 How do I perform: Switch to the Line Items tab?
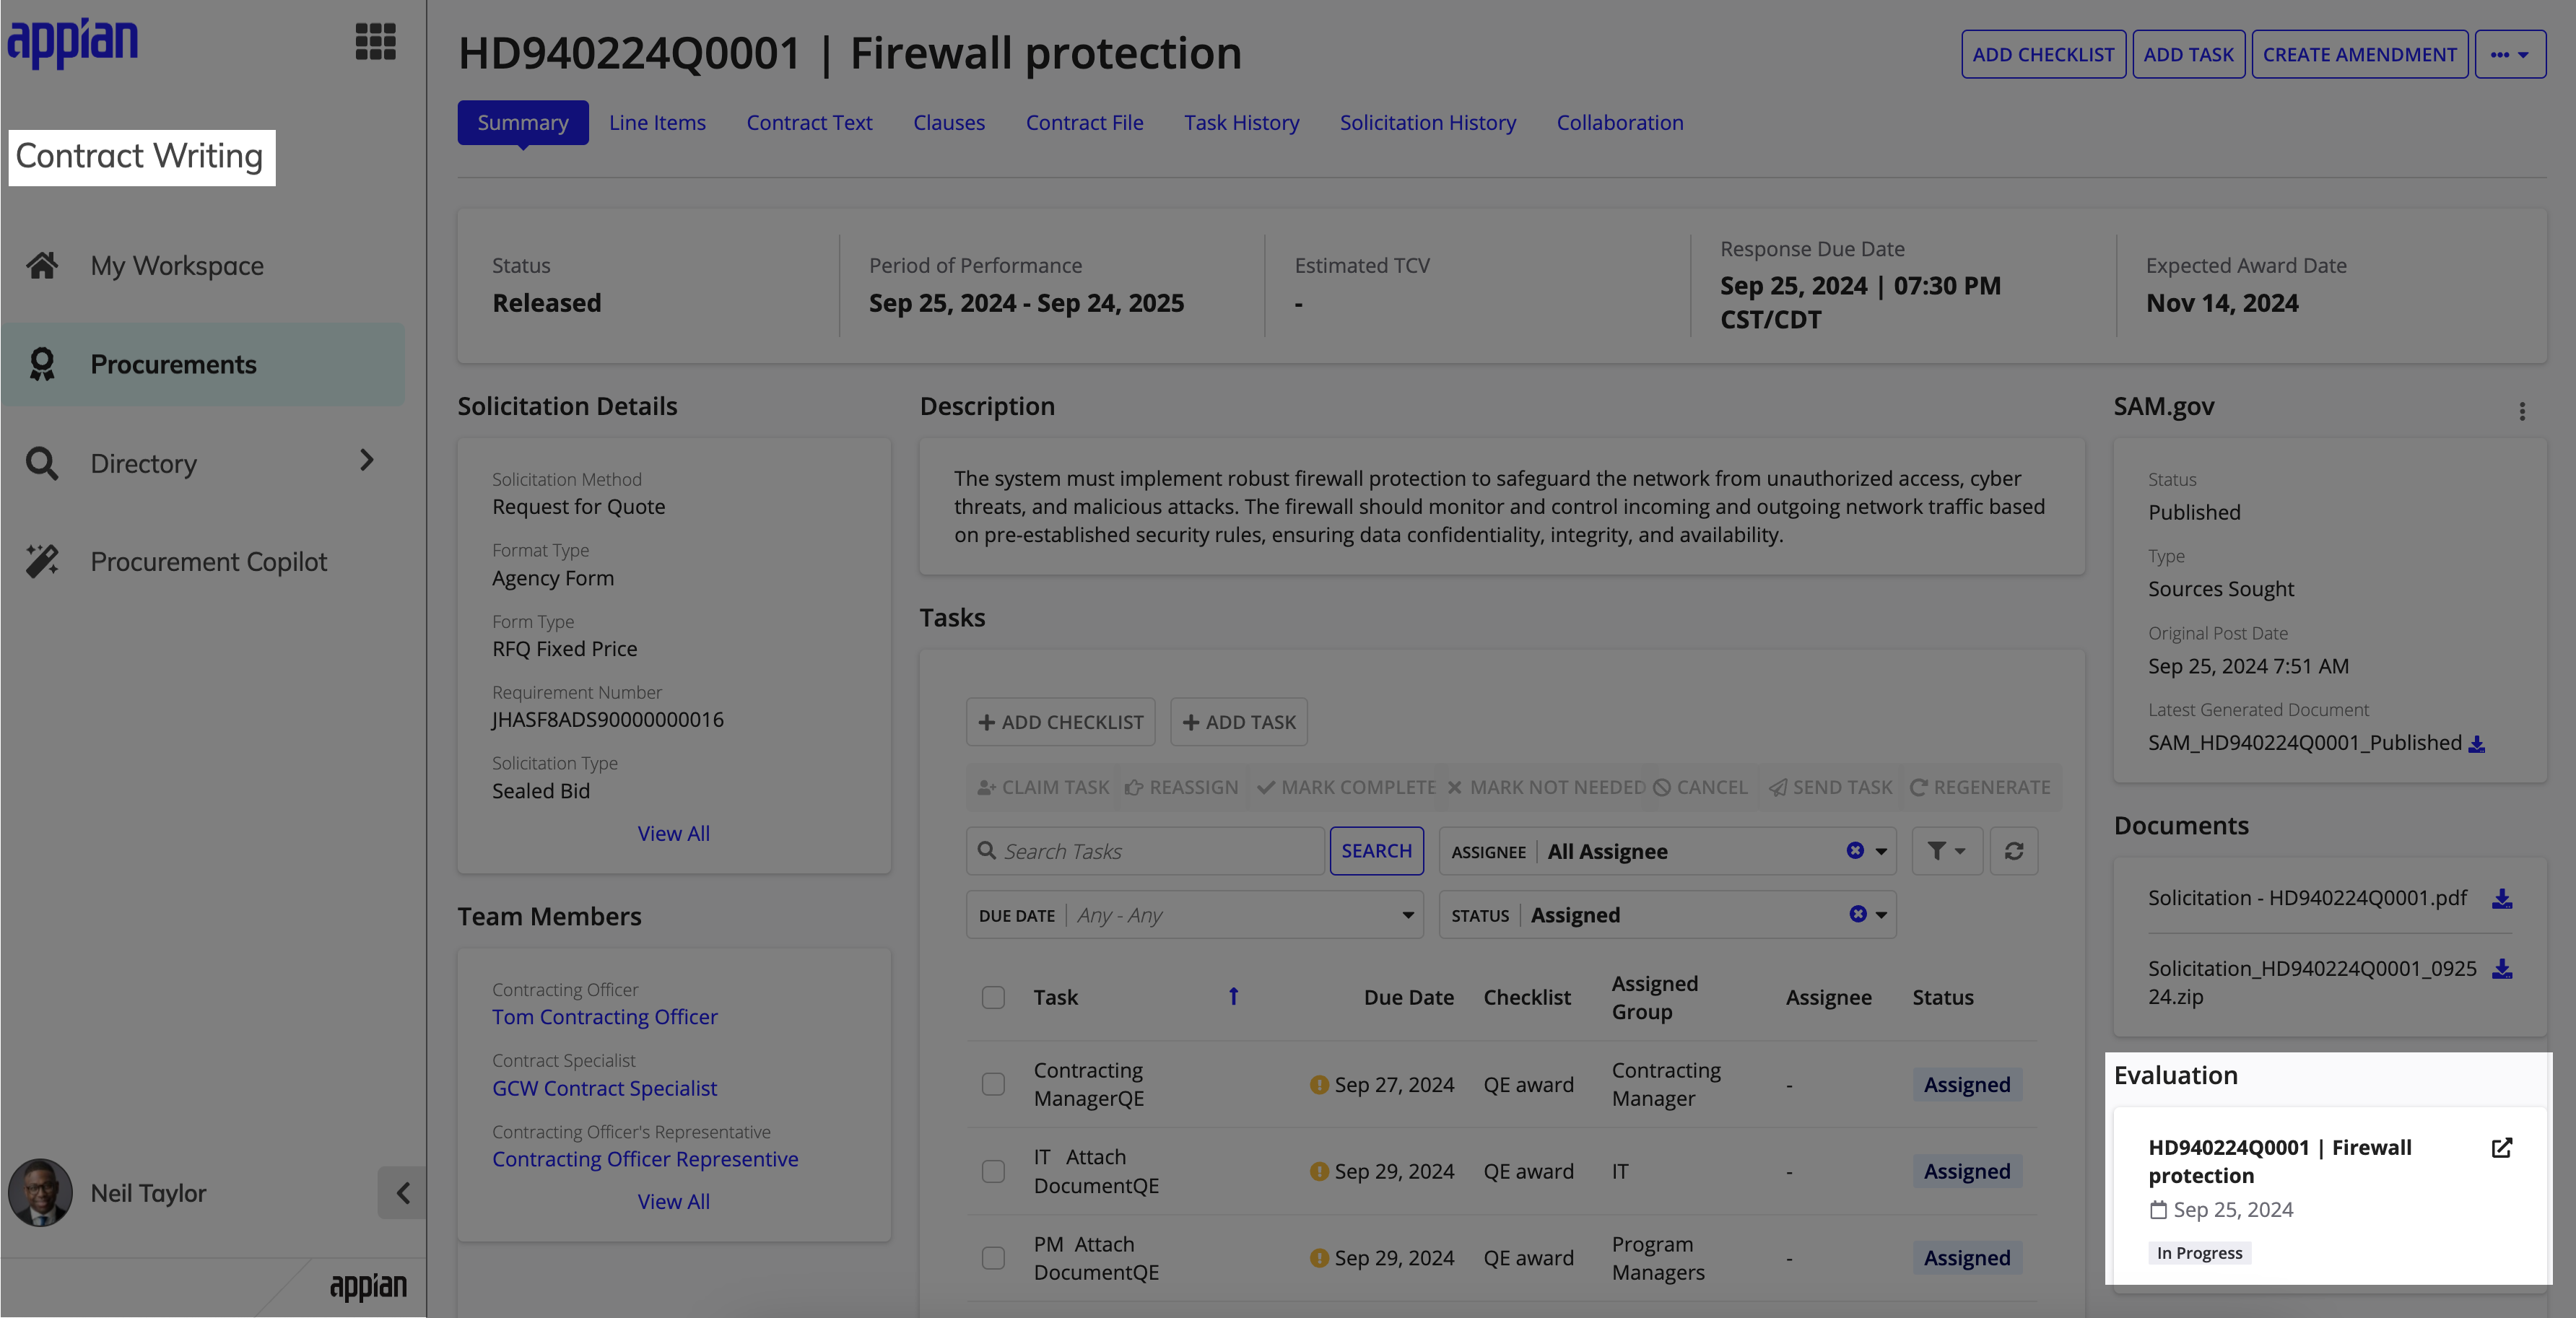point(657,123)
